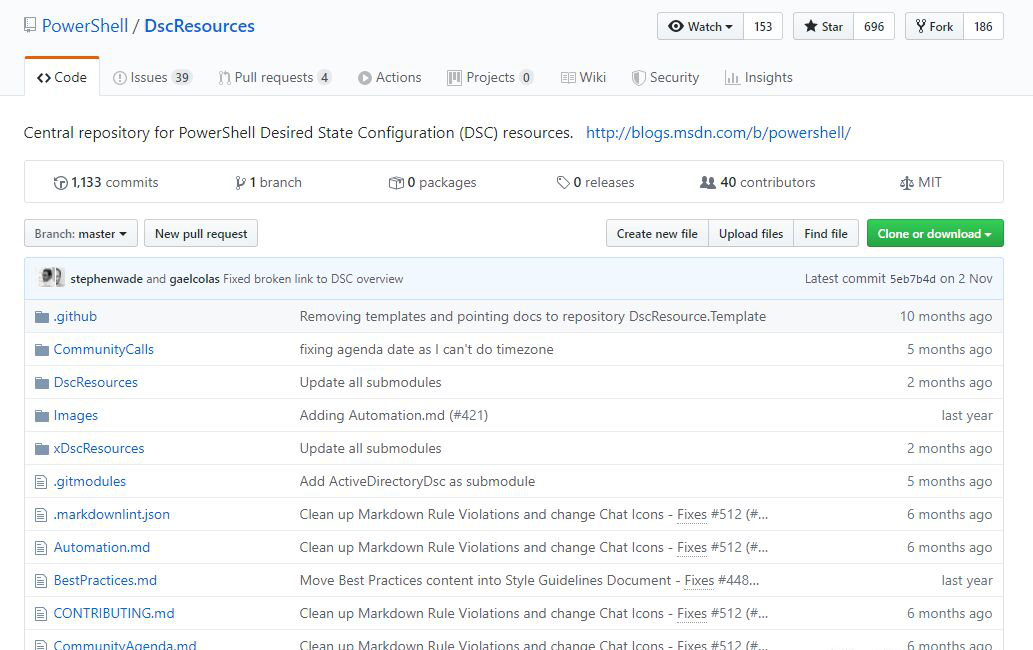1033x650 pixels.
Task: Click the file icon for .markdownlint.json
Action: click(41, 515)
